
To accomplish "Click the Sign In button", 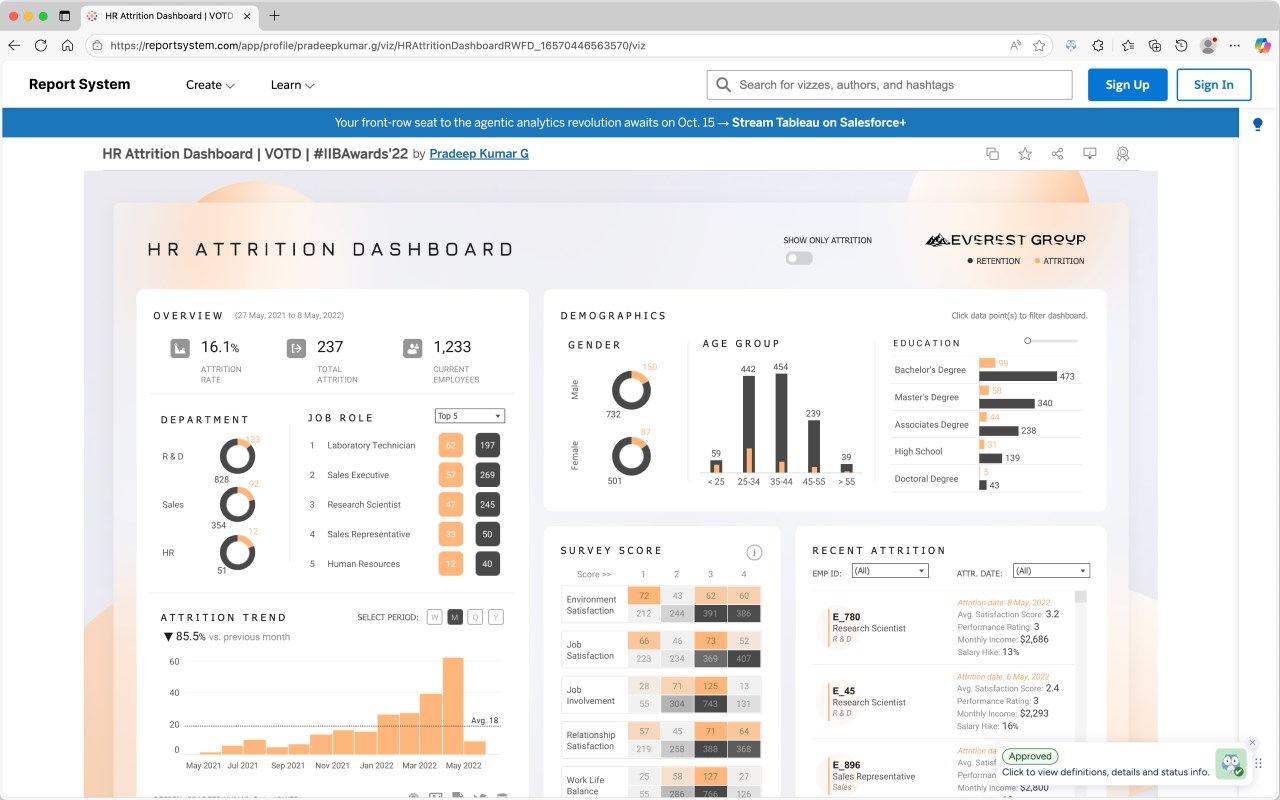I will tap(1214, 85).
